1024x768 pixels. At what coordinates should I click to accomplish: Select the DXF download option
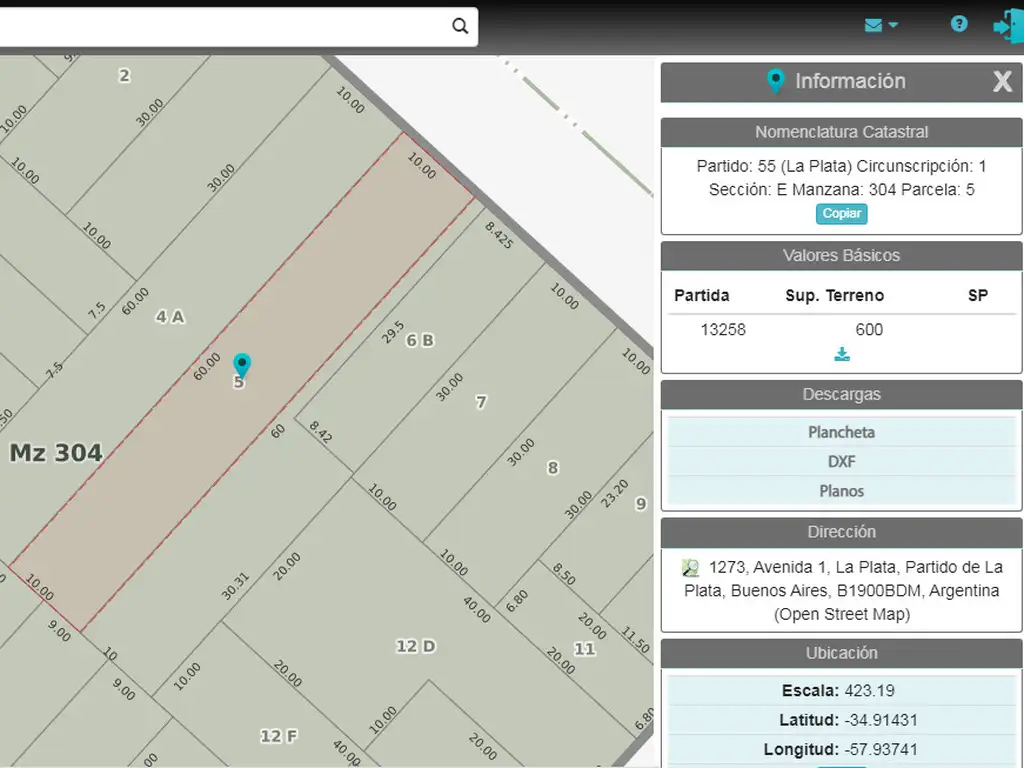[841, 461]
